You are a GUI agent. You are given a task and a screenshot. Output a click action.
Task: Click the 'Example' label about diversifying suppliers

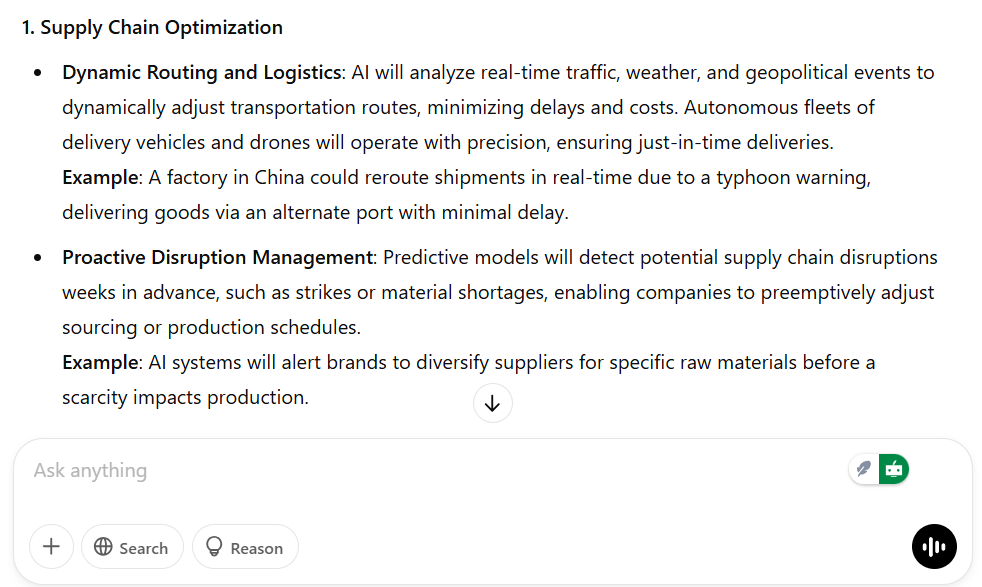pos(100,363)
